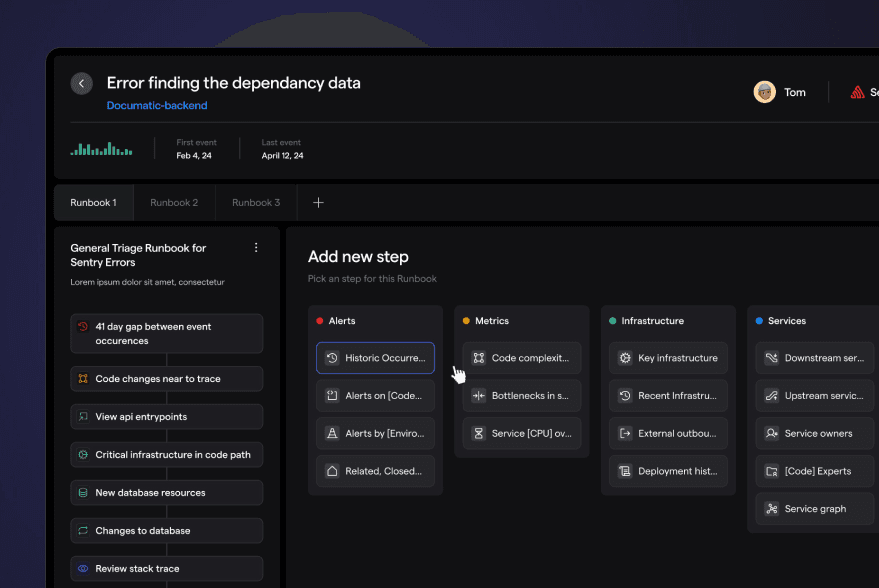Select the eye icon on Review stack trace

pos(83,568)
